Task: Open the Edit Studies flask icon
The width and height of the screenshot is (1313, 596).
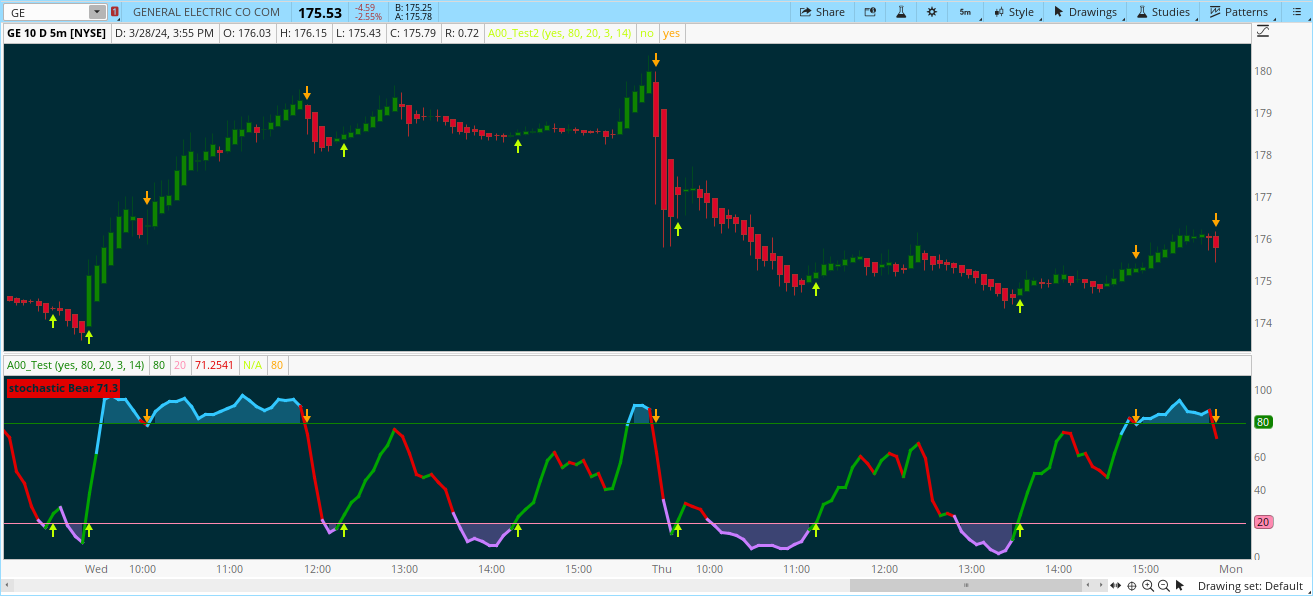Action: 900,12
